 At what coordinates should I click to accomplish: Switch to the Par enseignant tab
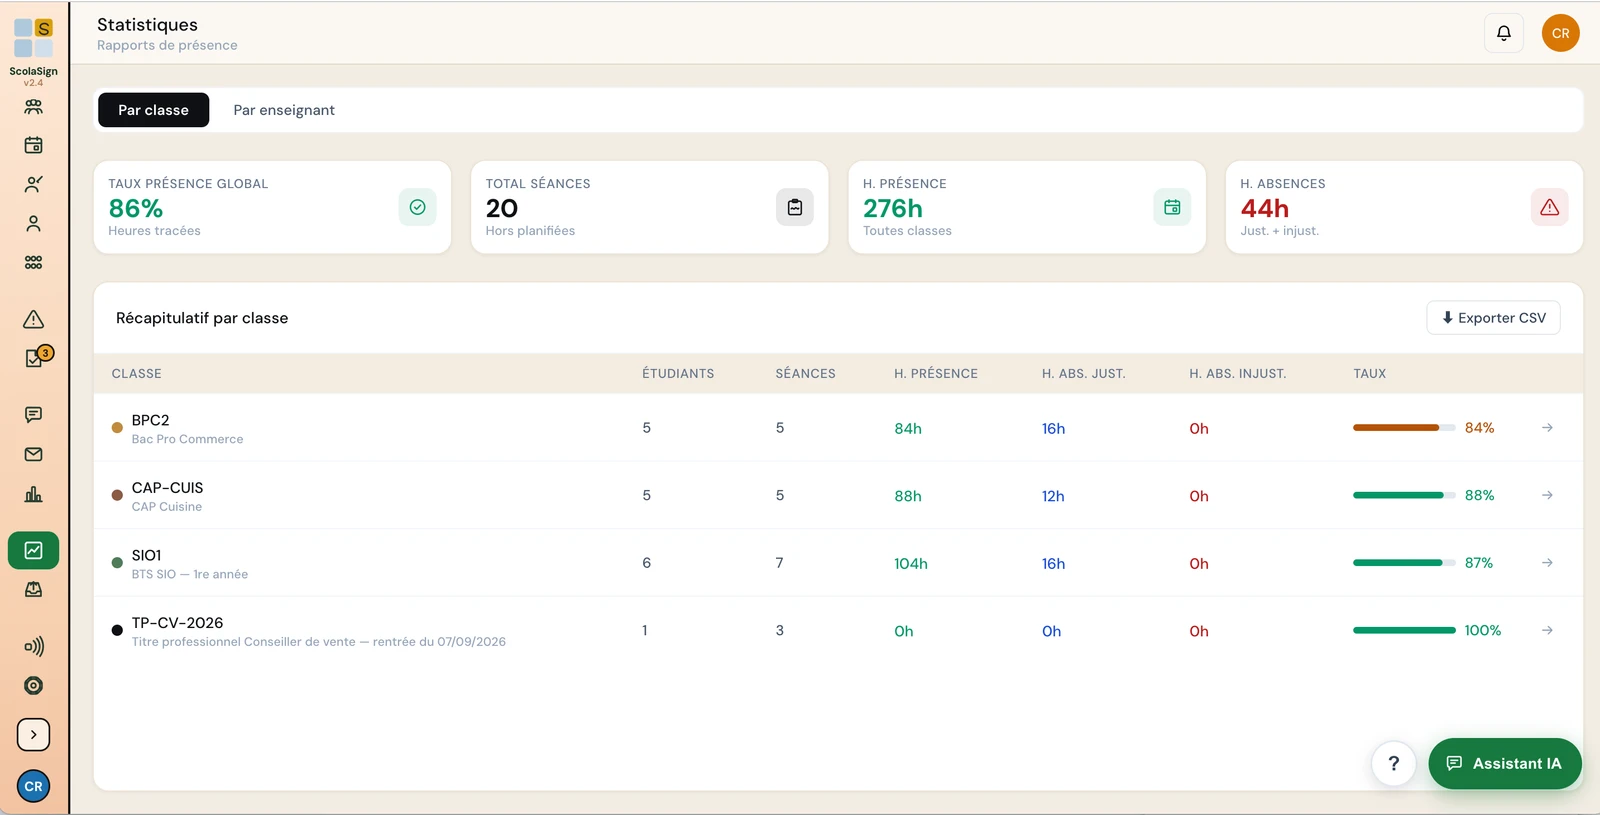click(284, 110)
